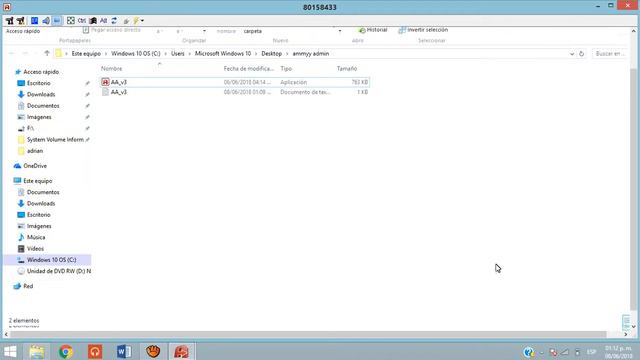
Task: Open the orange headphones app in taskbar
Action: [x=95, y=351]
